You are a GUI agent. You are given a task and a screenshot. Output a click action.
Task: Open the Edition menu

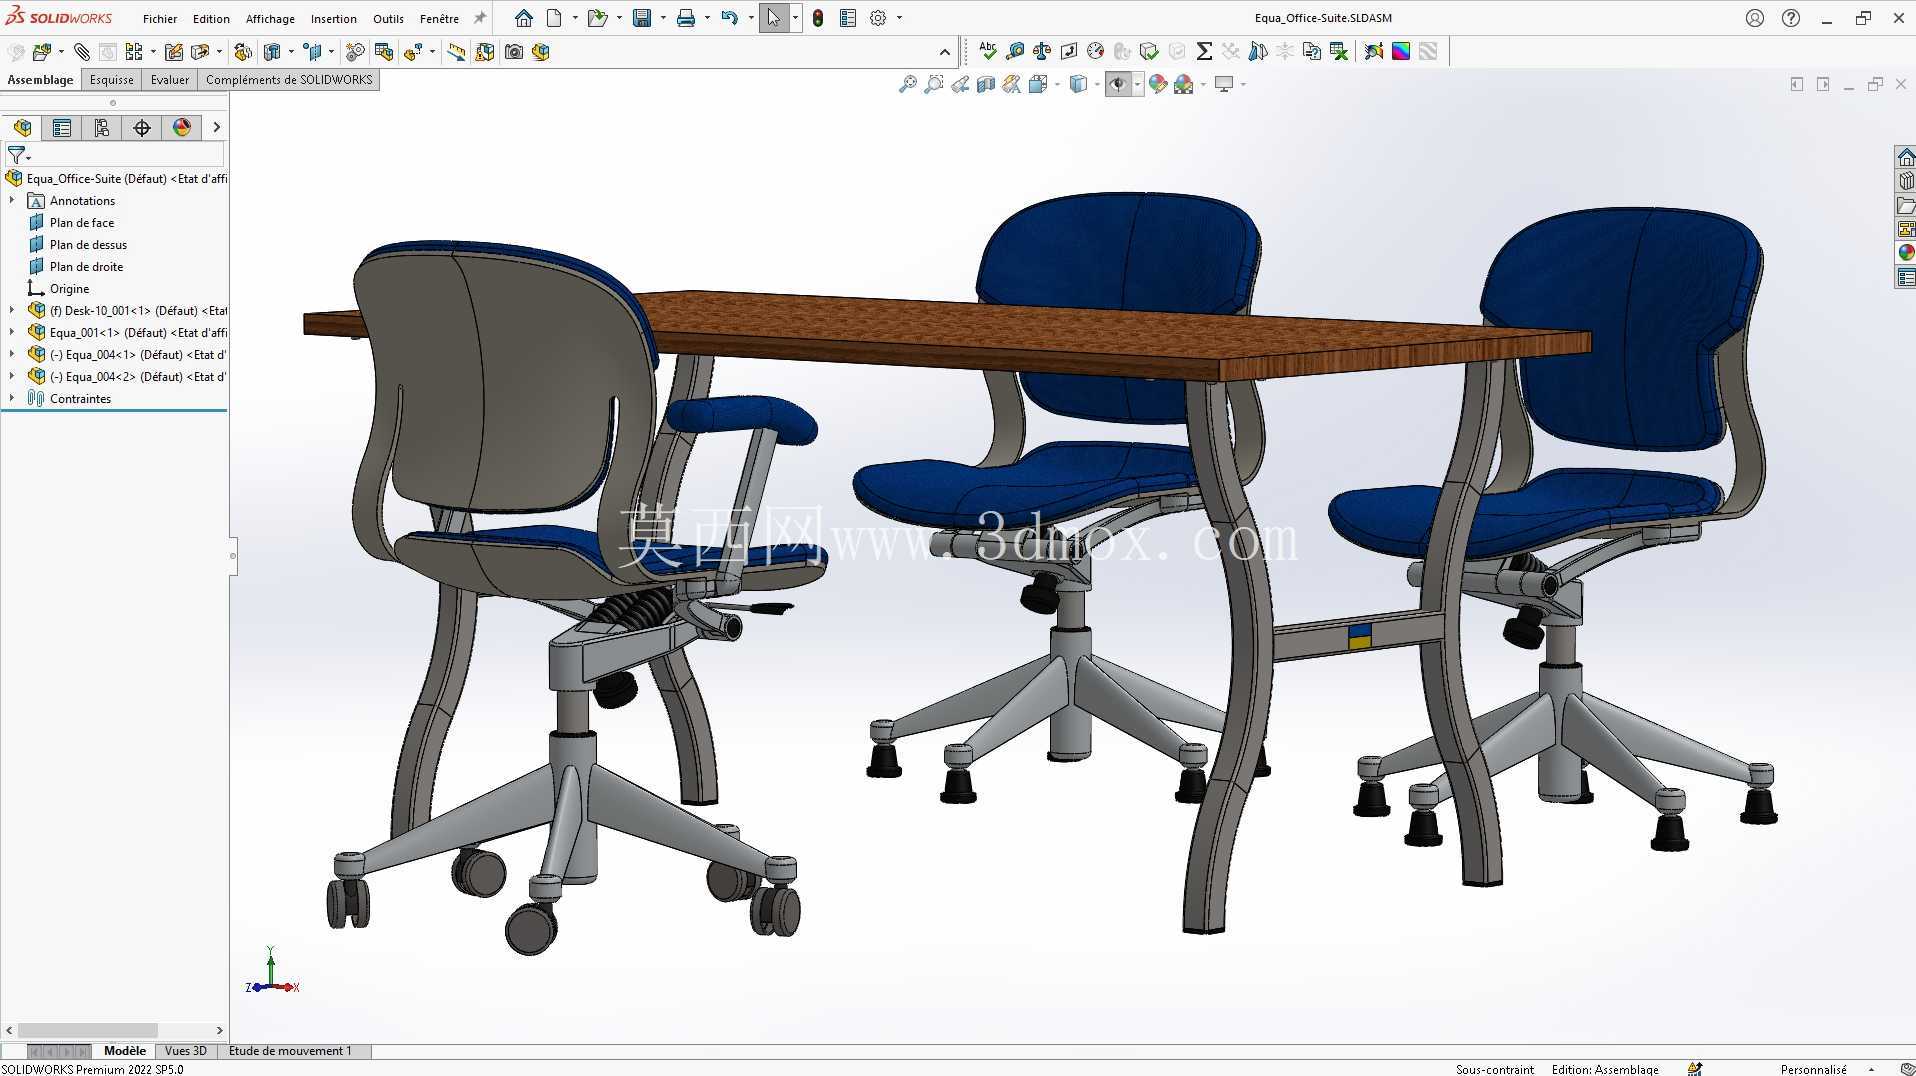pos(211,19)
